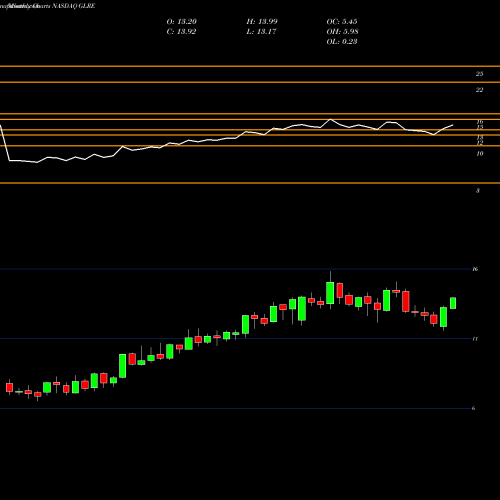Click the last green candlestick on the right

(453, 303)
